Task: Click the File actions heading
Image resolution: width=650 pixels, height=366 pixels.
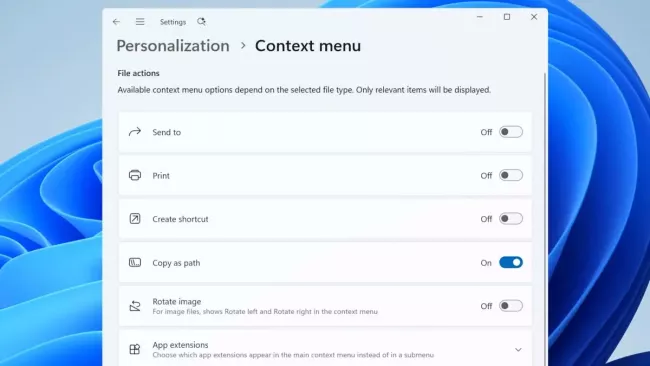Action: (x=138, y=73)
